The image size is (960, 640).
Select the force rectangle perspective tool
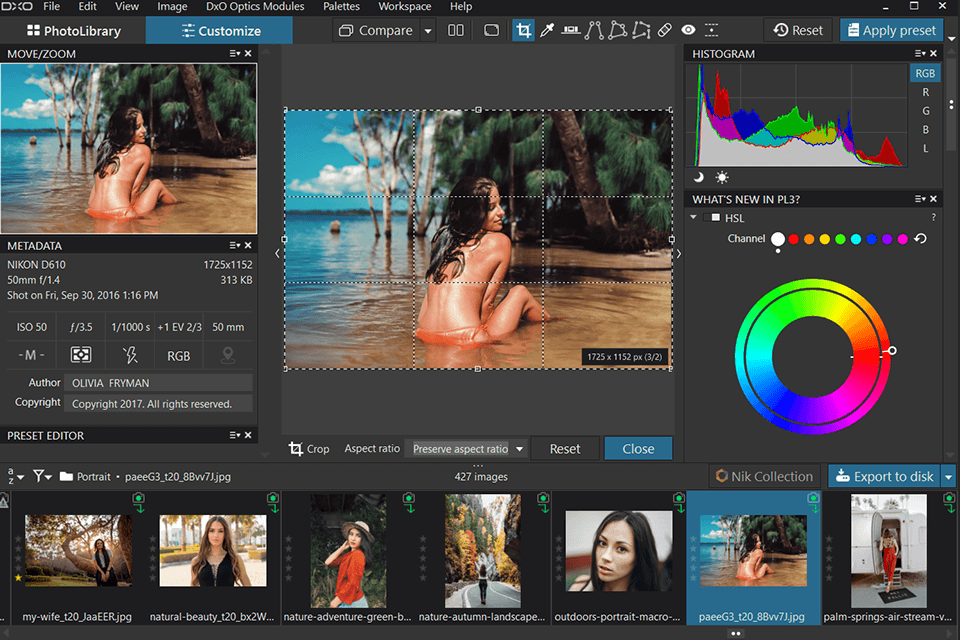[x=618, y=30]
